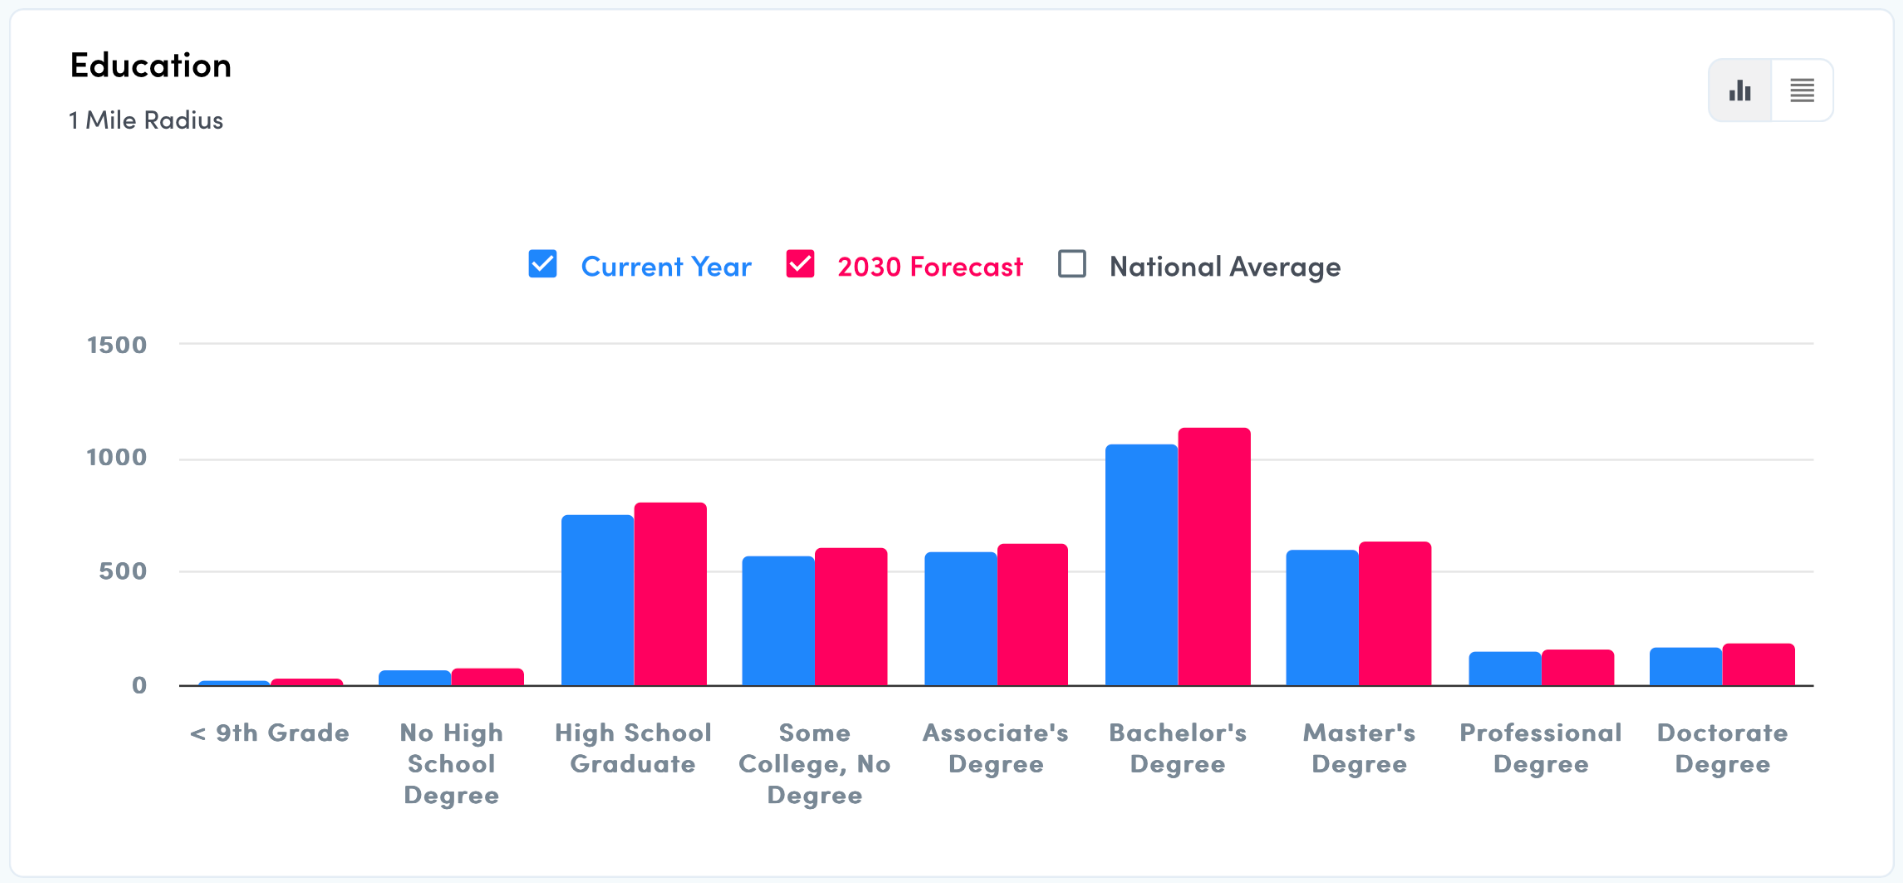The image size is (1903, 883).
Task: Uncheck the 2030 Forecast checkbox
Action: click(800, 264)
